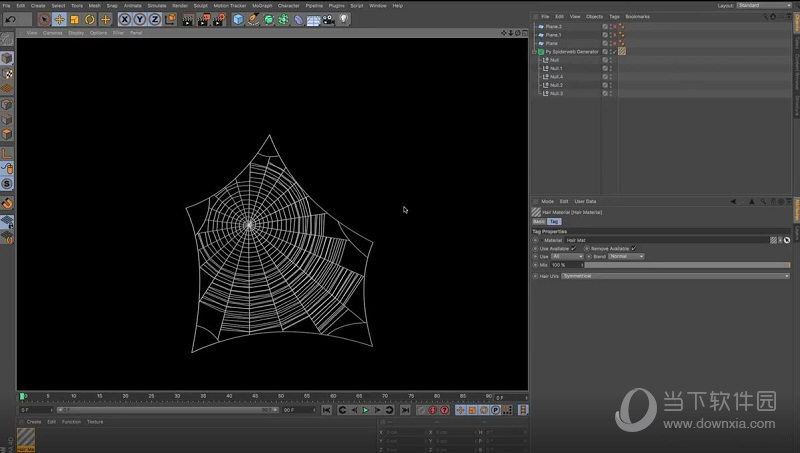Activate the Scale tool

click(x=74, y=19)
